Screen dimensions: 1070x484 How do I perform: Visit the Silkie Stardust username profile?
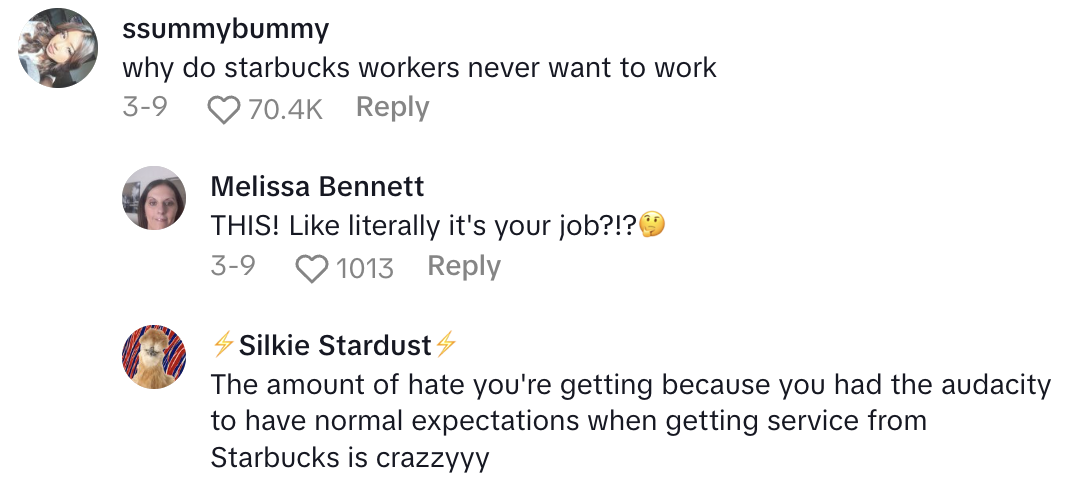point(335,346)
